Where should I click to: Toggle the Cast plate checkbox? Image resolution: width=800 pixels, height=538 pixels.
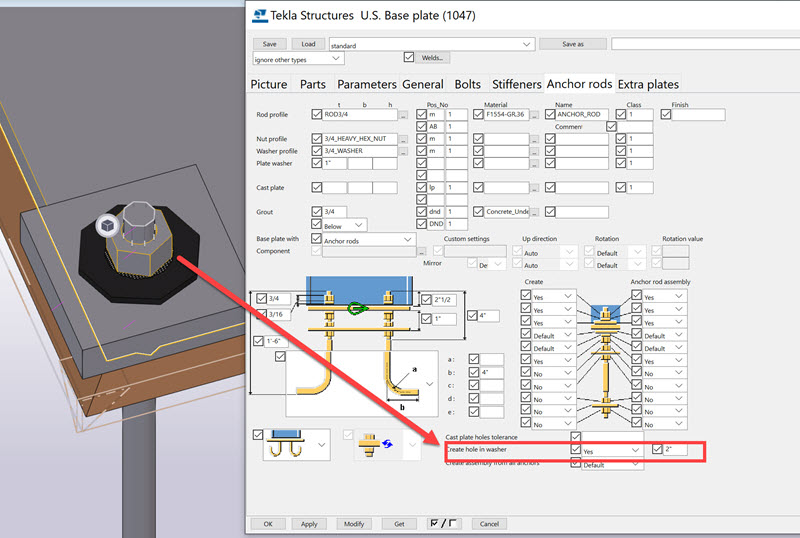coord(317,187)
